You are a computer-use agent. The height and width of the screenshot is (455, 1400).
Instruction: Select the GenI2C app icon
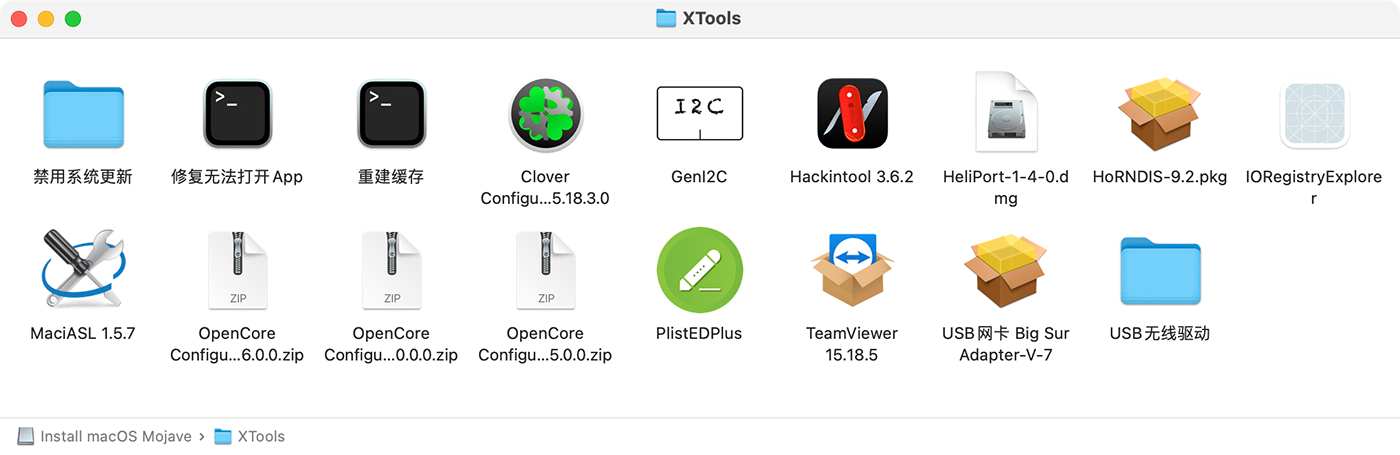(x=699, y=113)
